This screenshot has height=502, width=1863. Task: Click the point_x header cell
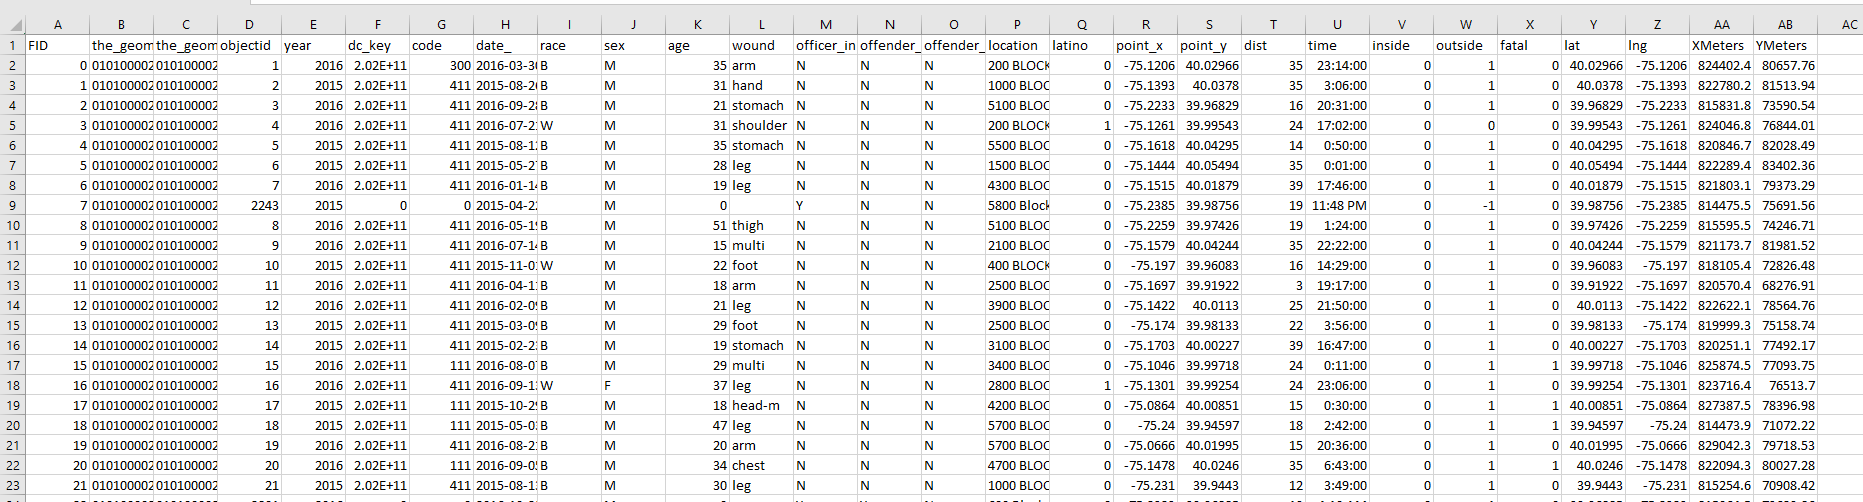(1145, 45)
